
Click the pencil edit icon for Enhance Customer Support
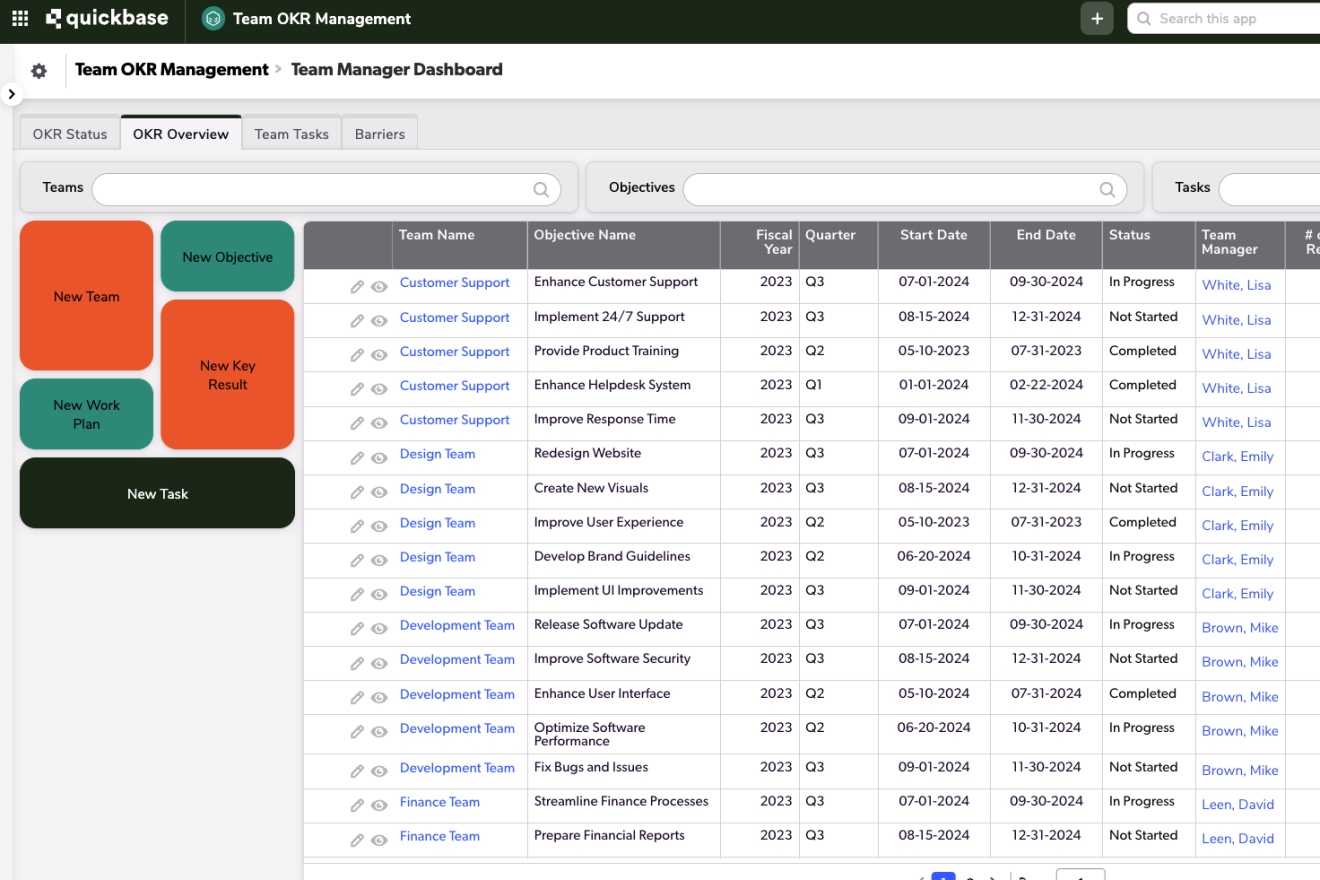coord(357,287)
